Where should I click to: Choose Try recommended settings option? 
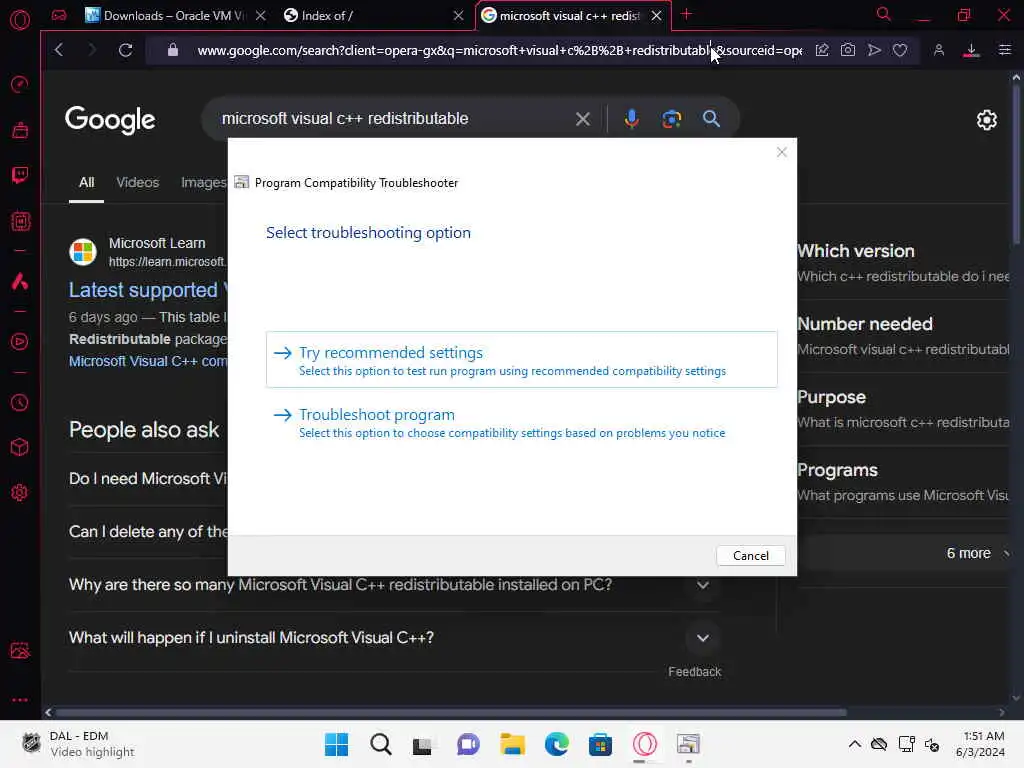(x=522, y=360)
